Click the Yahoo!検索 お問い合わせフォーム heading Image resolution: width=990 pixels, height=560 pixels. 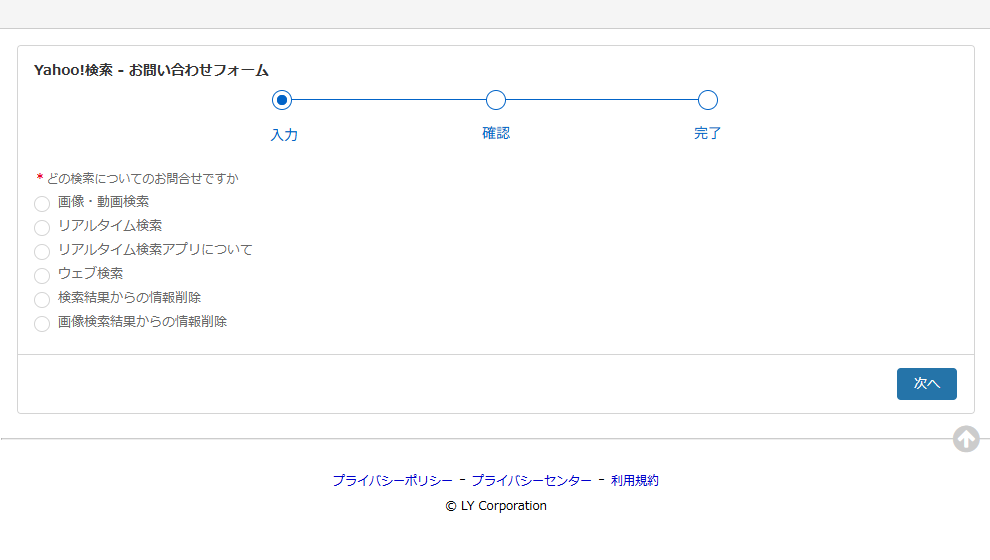pyautogui.click(x=151, y=70)
